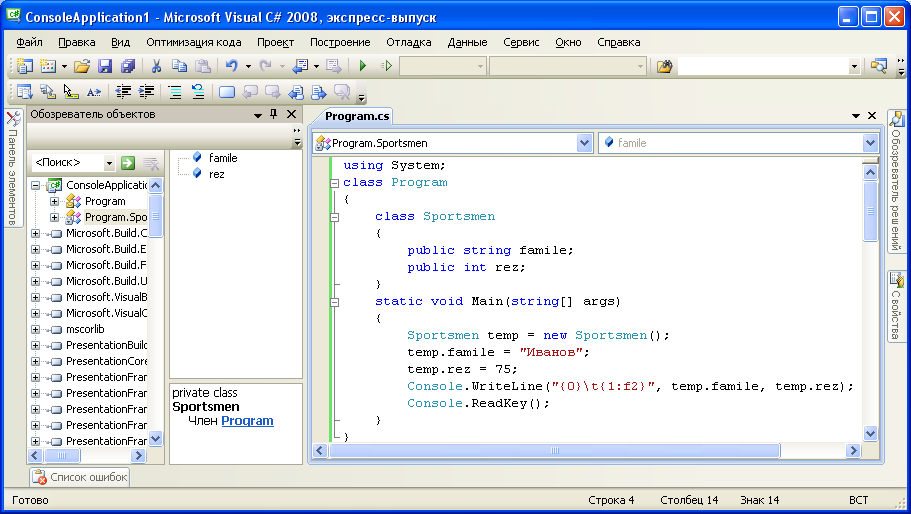Run search with green arrow button
This screenshot has height=514, width=911.
(128, 163)
